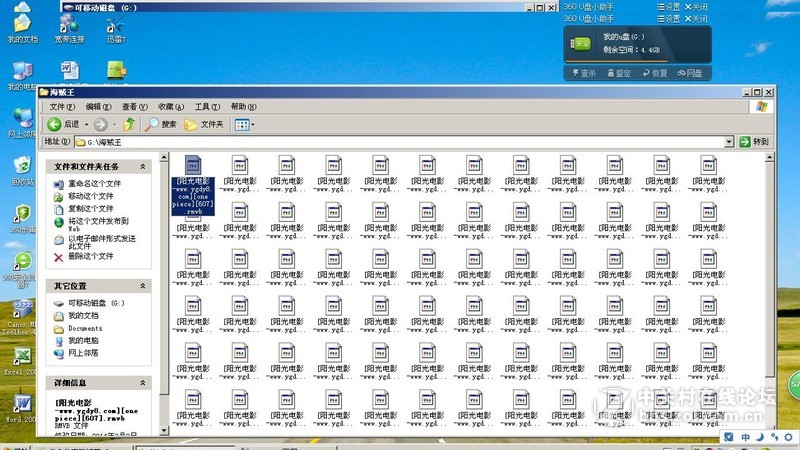Open the Views icon button

coord(242,124)
